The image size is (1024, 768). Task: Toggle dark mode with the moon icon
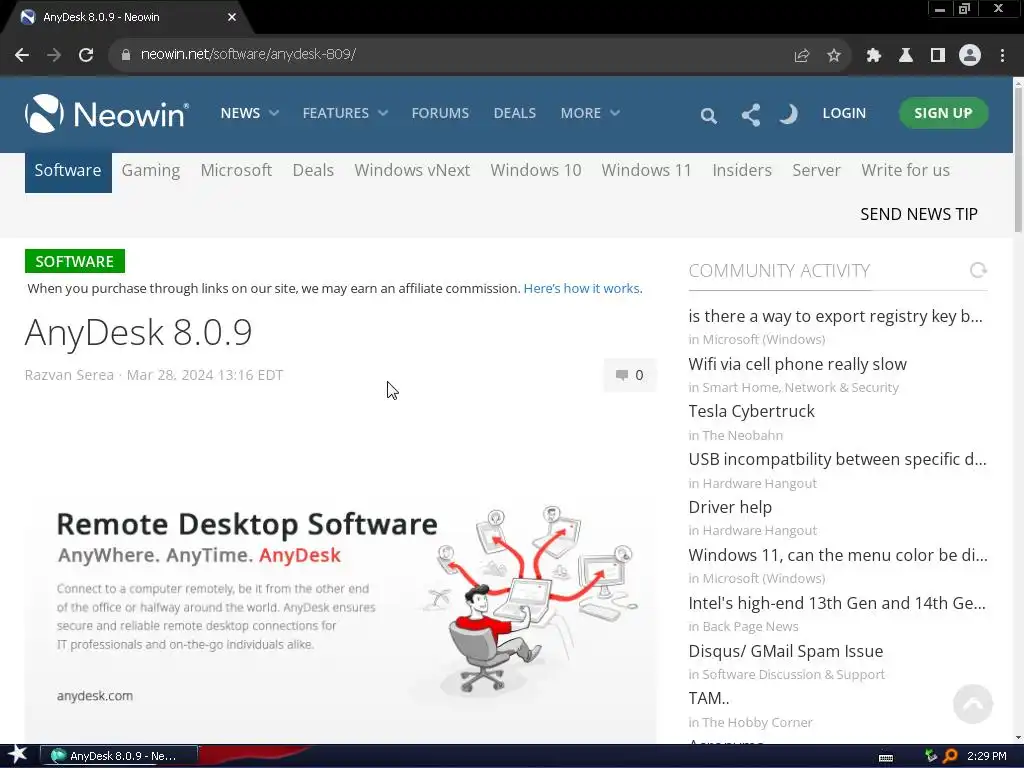(x=788, y=114)
